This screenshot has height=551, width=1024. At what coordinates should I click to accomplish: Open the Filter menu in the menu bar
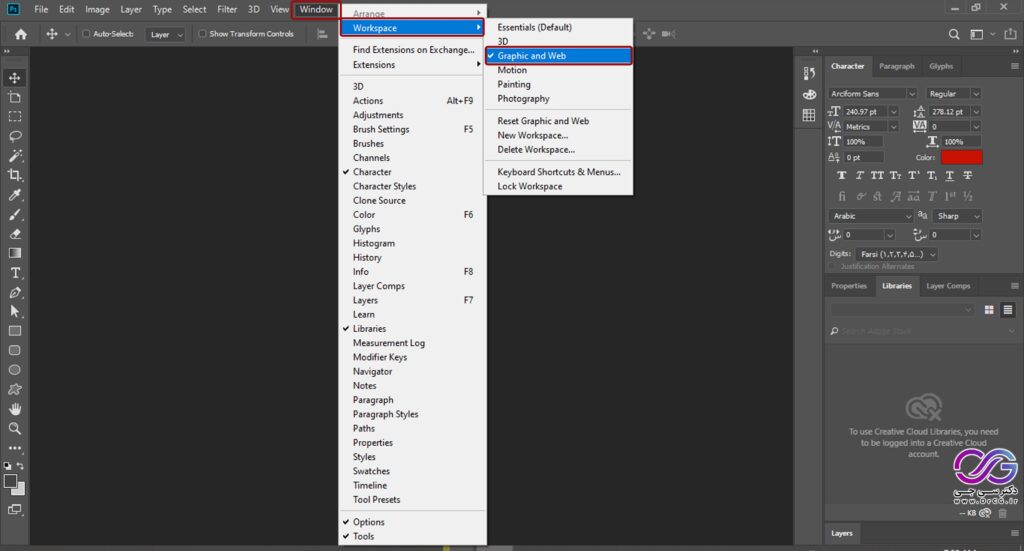tap(227, 9)
